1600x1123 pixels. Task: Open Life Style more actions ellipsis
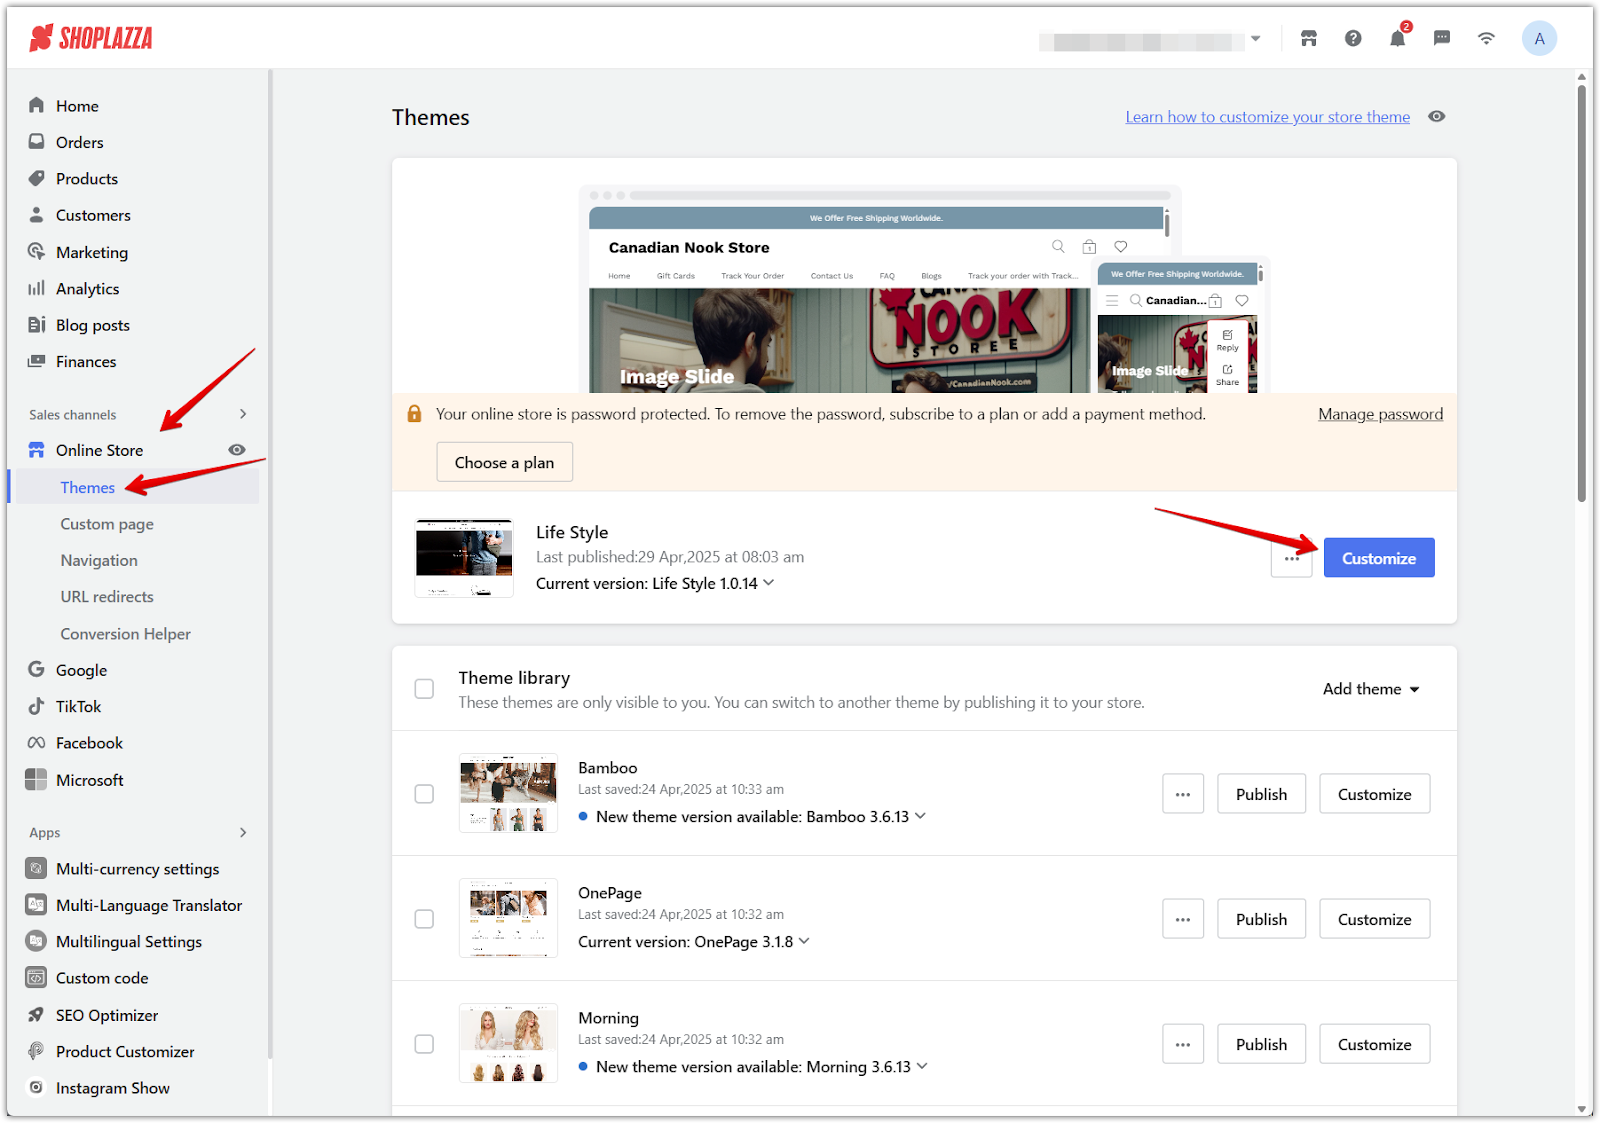point(1292,558)
